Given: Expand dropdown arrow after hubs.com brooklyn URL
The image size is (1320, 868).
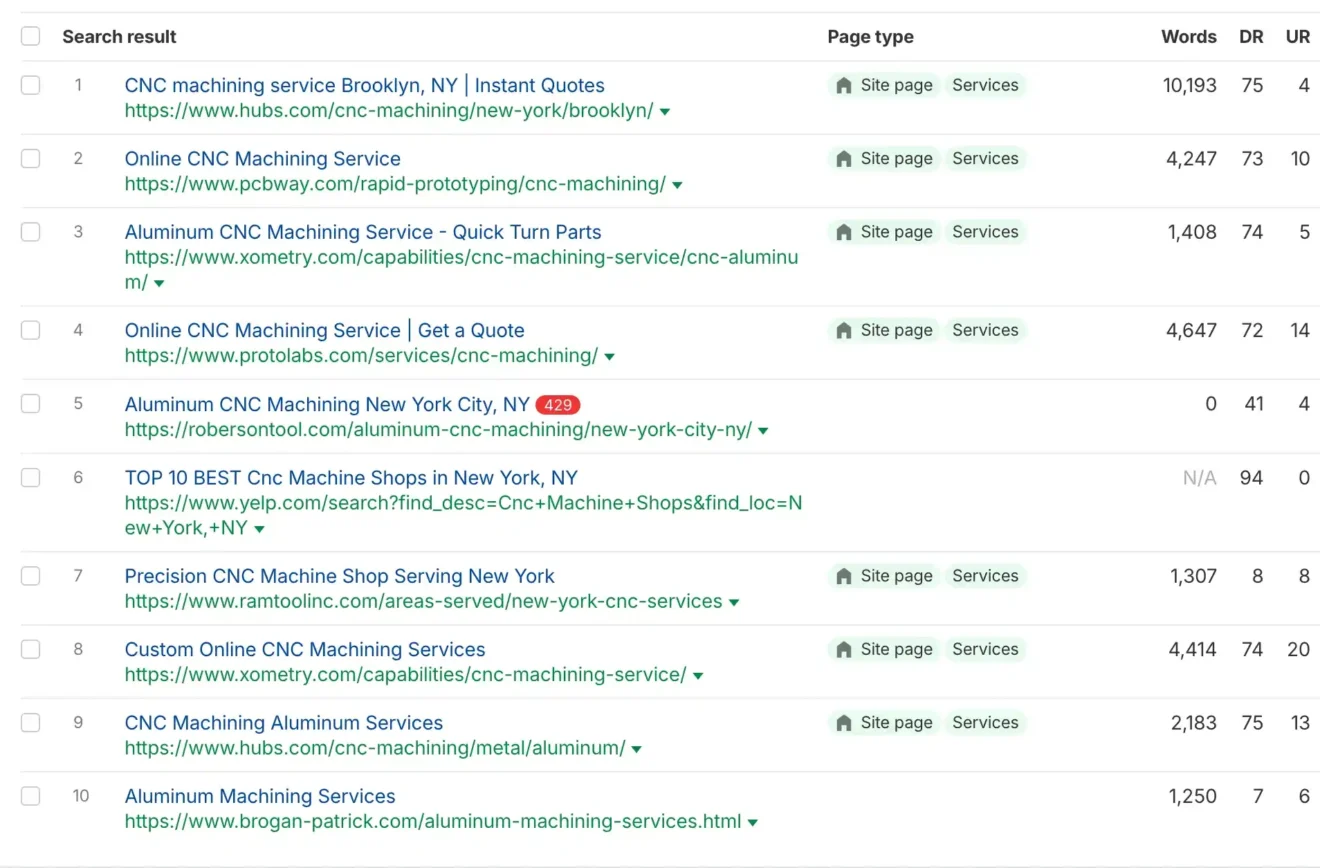Looking at the screenshot, I should 665,112.
